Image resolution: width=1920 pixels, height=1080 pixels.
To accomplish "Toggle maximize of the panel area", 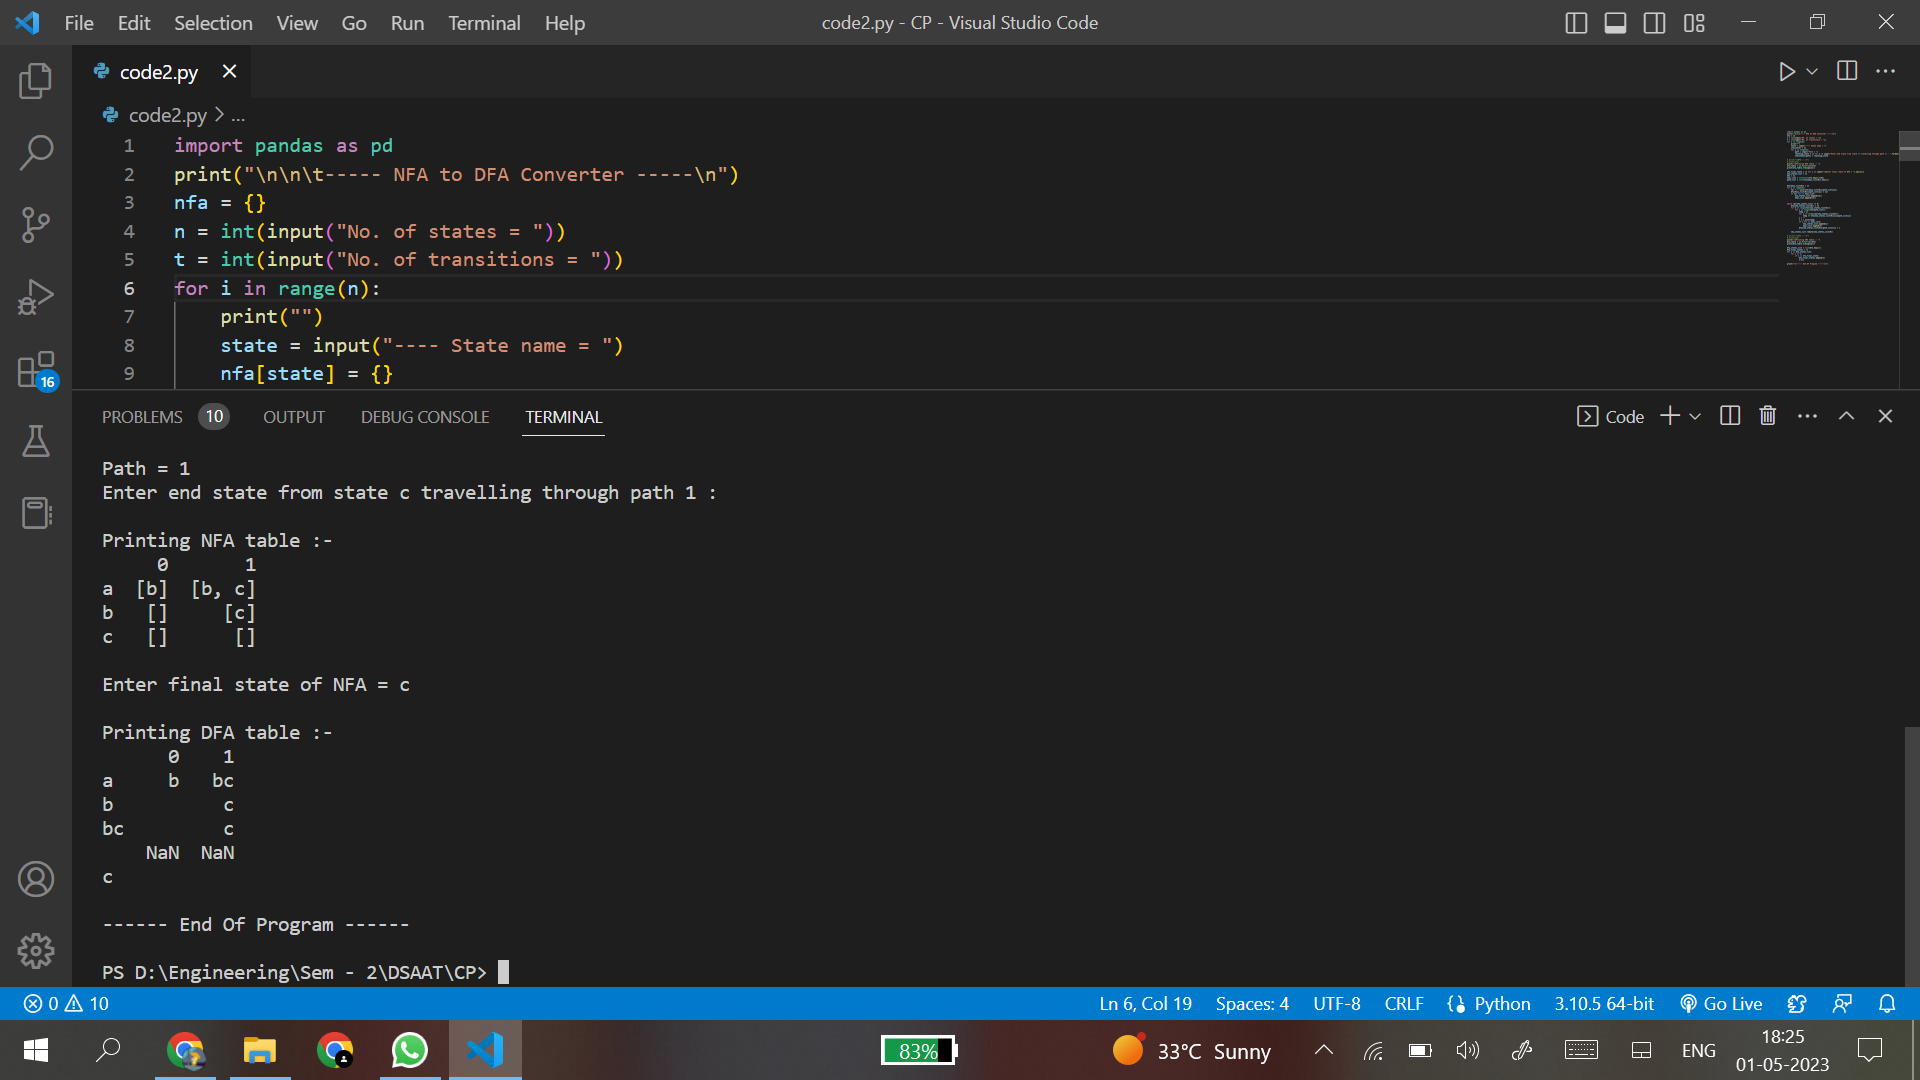I will coord(1847,416).
